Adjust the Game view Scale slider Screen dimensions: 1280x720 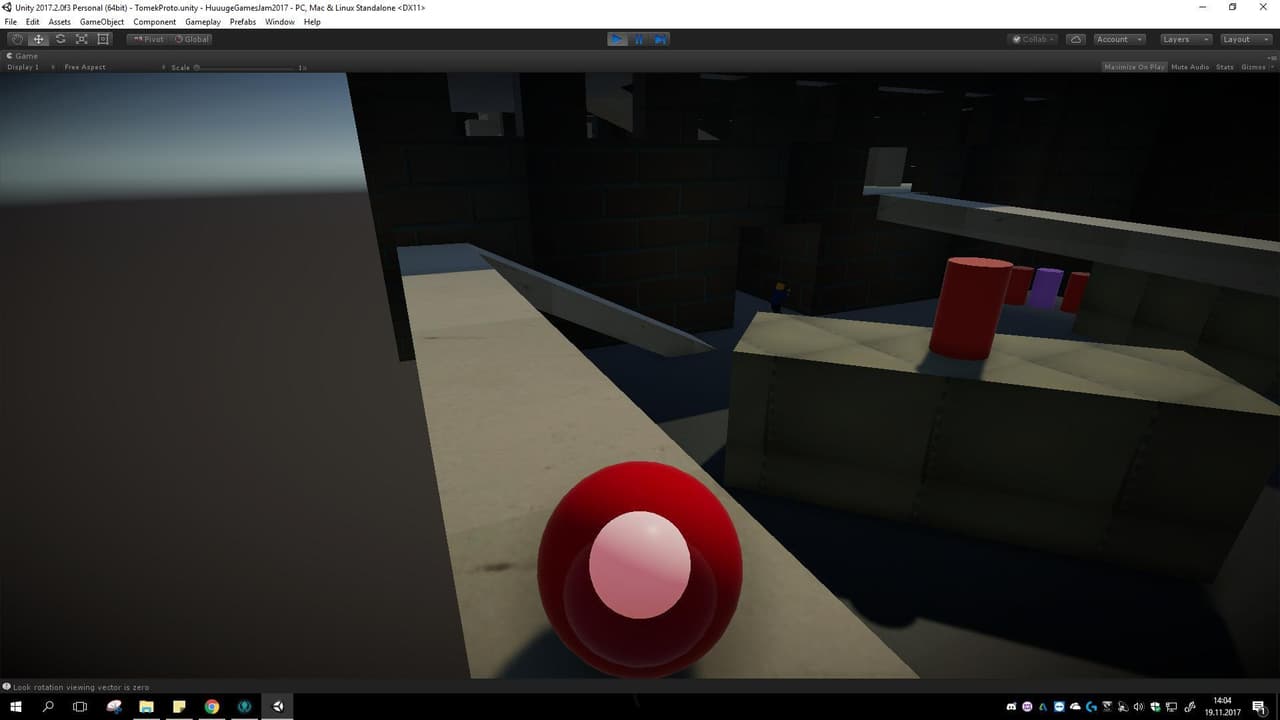(246, 67)
